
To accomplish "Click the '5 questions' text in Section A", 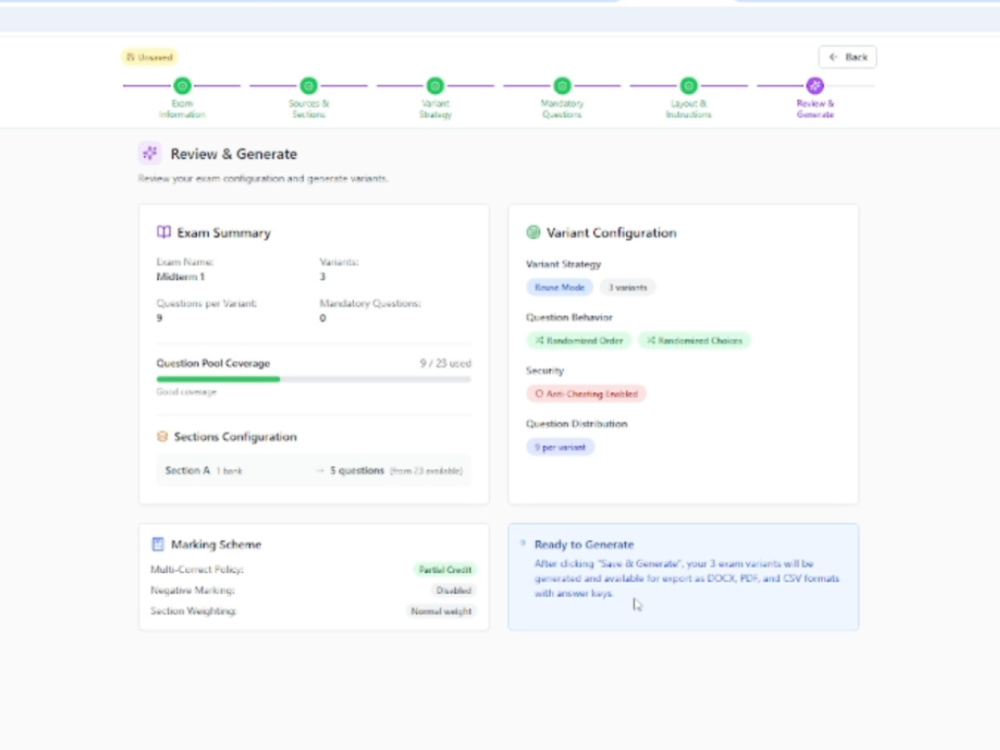I will (x=357, y=471).
